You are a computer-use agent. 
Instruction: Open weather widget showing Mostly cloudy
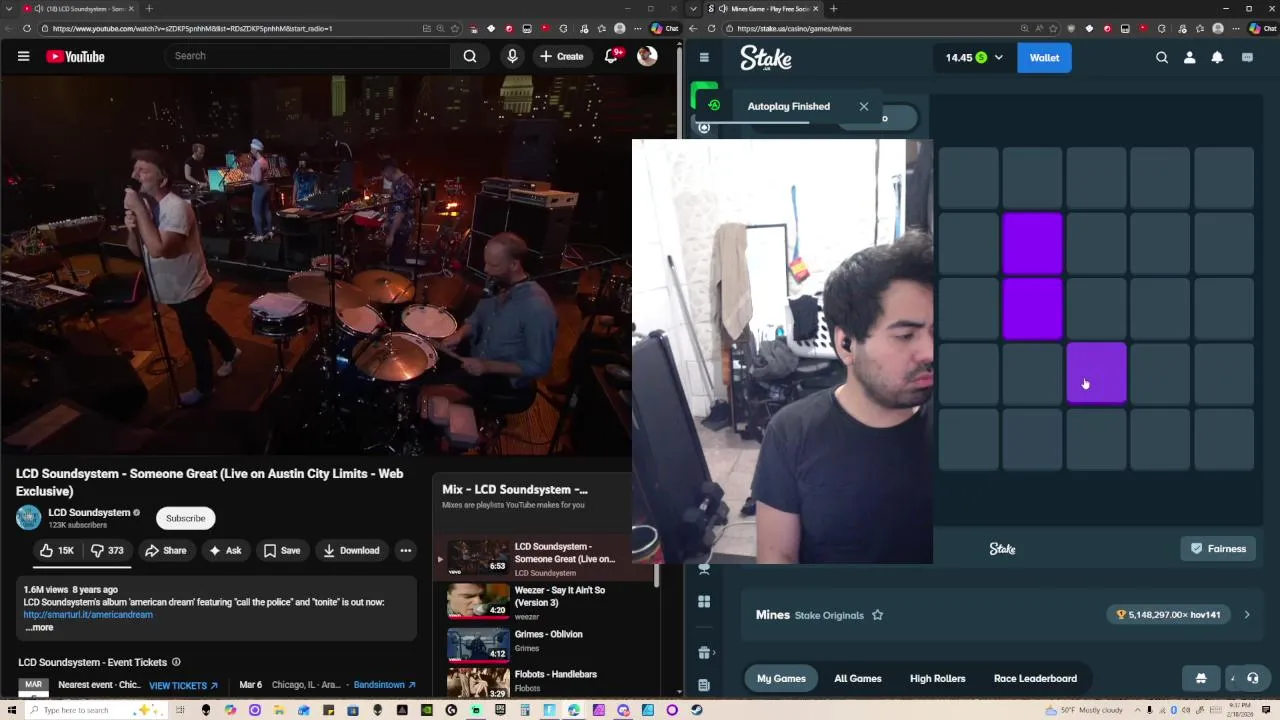tap(1085, 710)
